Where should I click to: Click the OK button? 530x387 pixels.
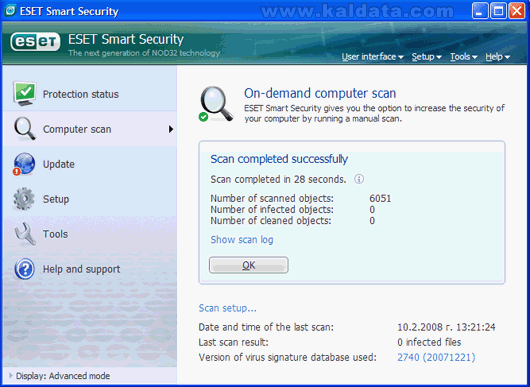[x=248, y=265]
